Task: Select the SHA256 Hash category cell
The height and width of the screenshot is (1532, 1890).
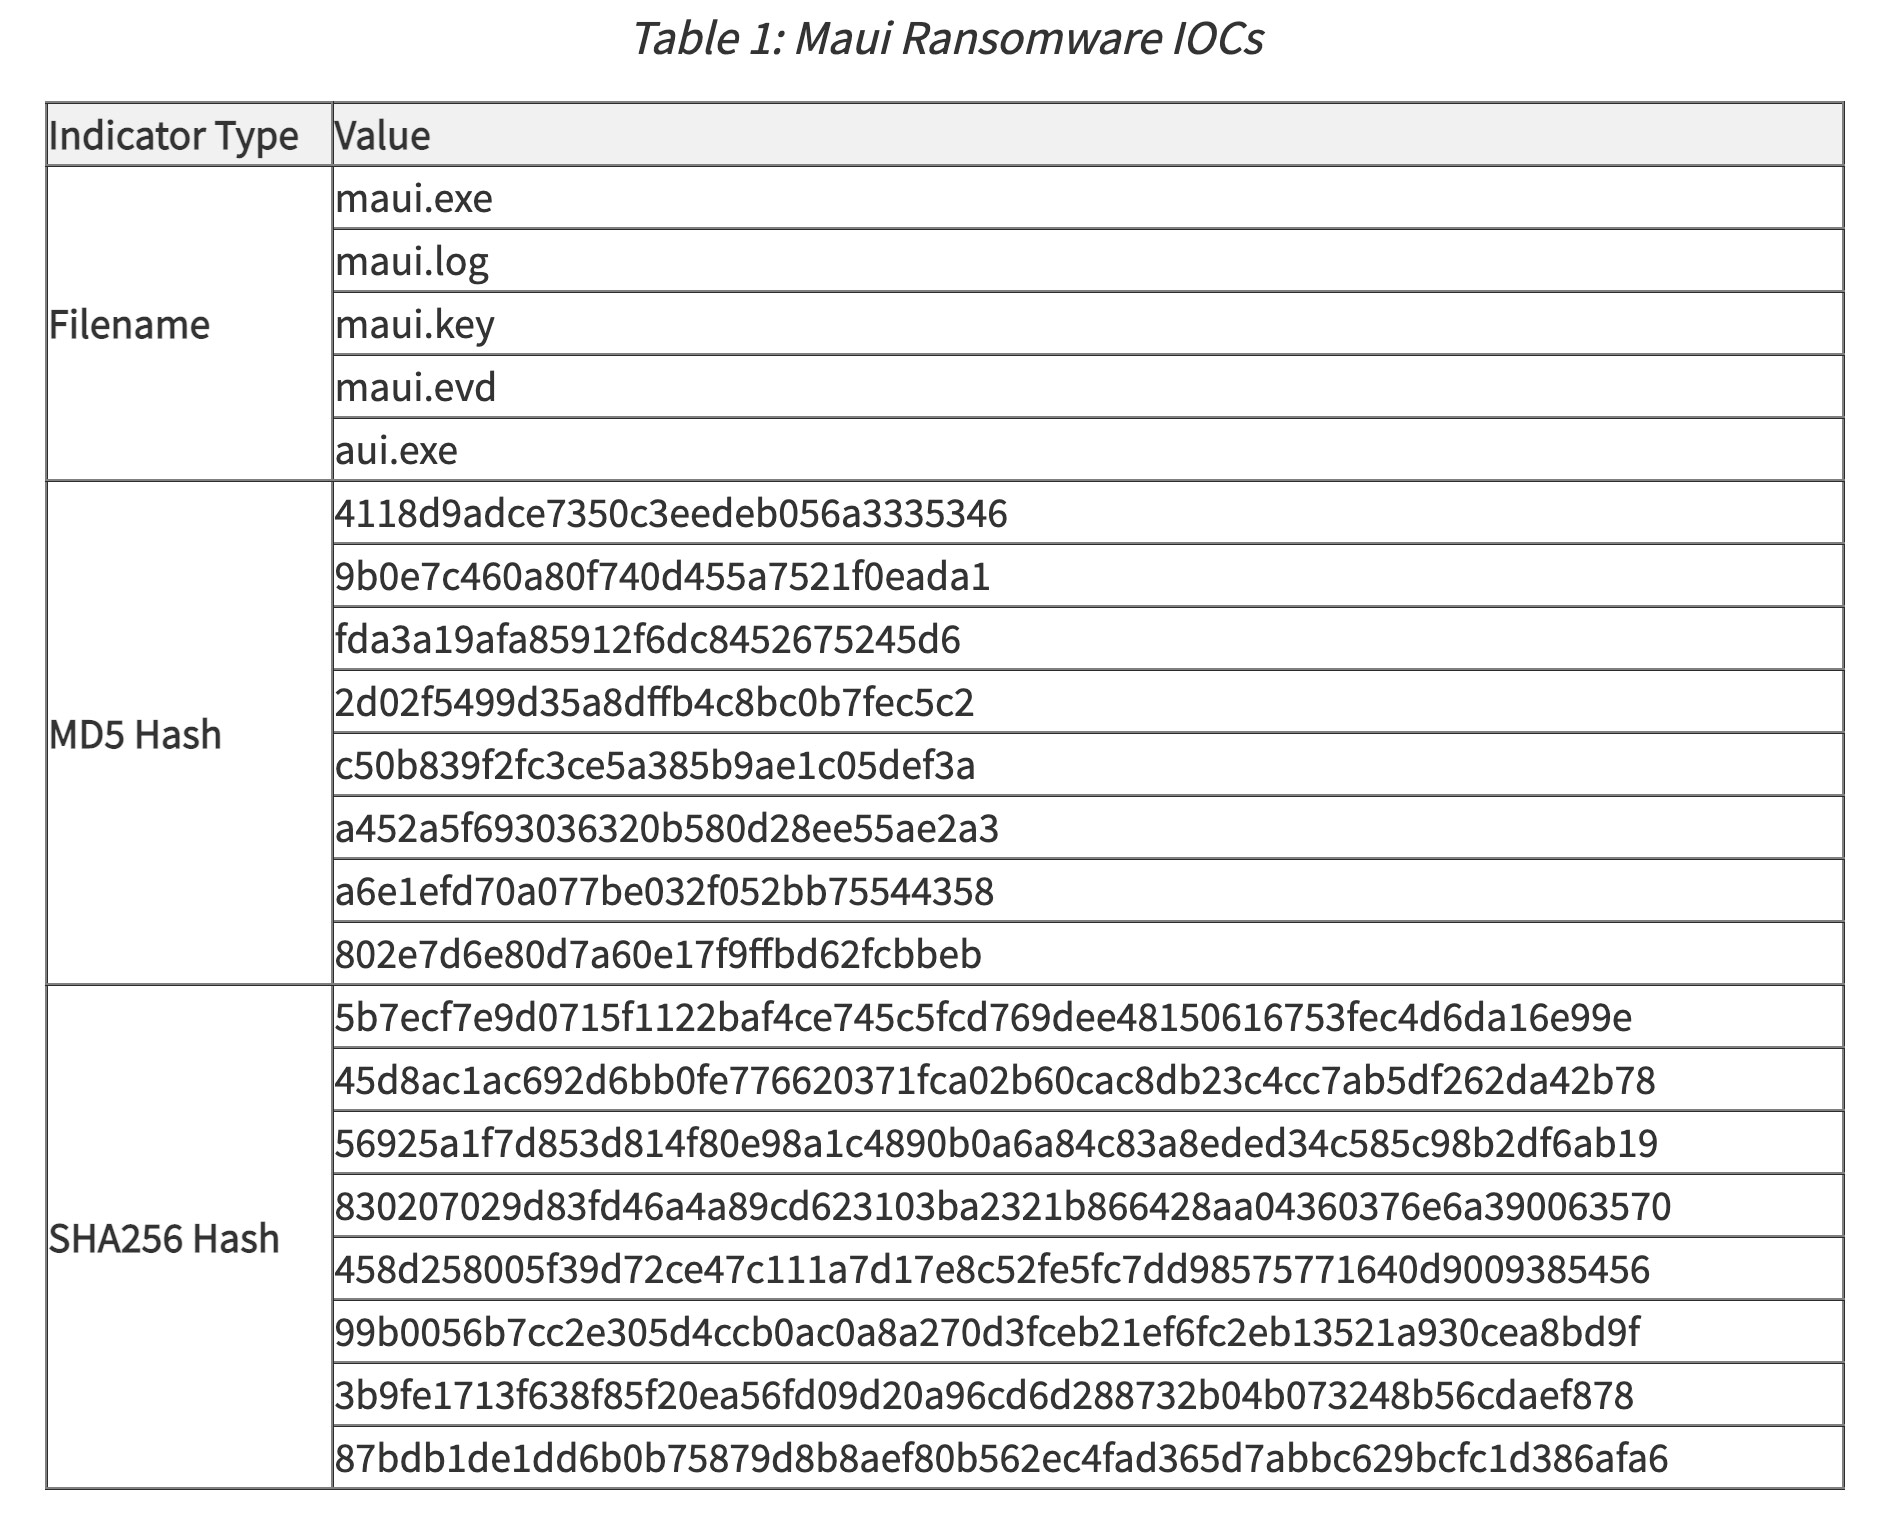Action: pos(189,1237)
